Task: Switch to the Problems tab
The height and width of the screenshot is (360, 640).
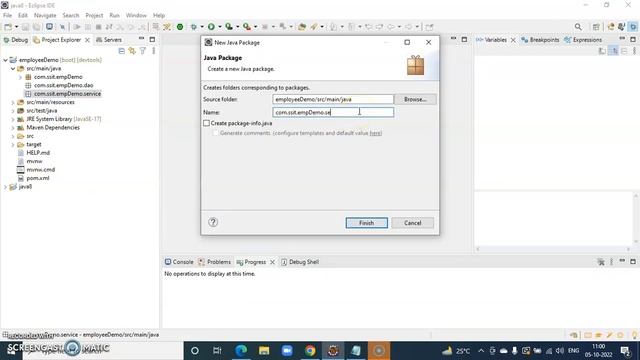Action: [x=215, y=262]
